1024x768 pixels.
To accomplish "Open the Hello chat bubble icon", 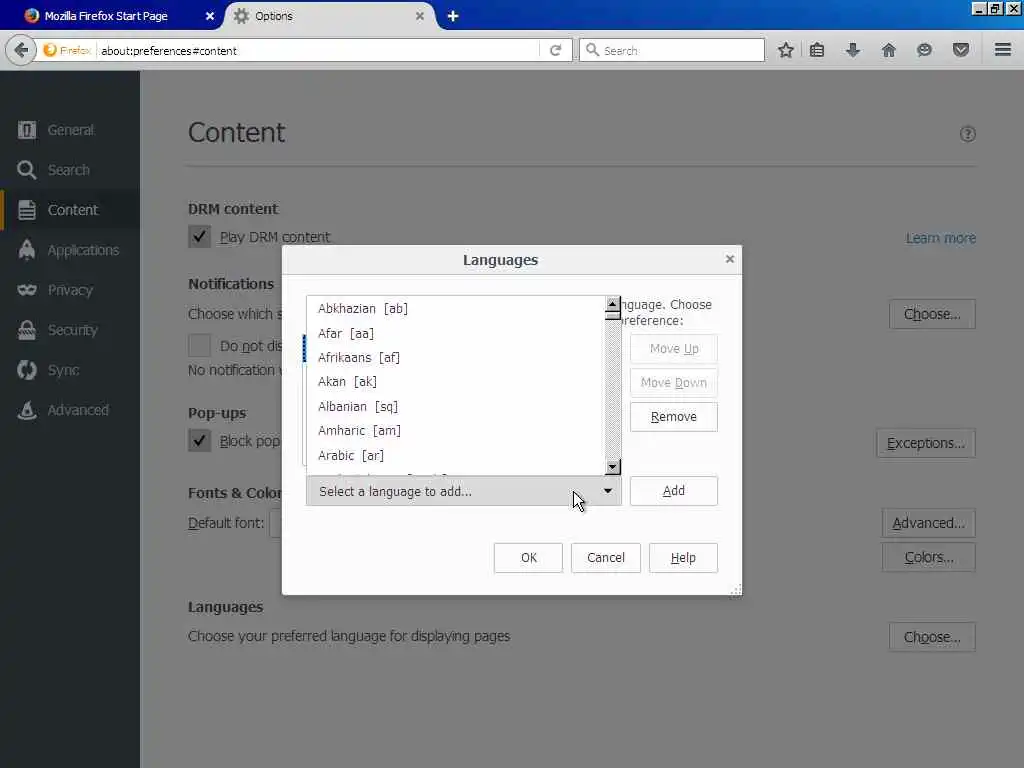I will click(x=924, y=50).
